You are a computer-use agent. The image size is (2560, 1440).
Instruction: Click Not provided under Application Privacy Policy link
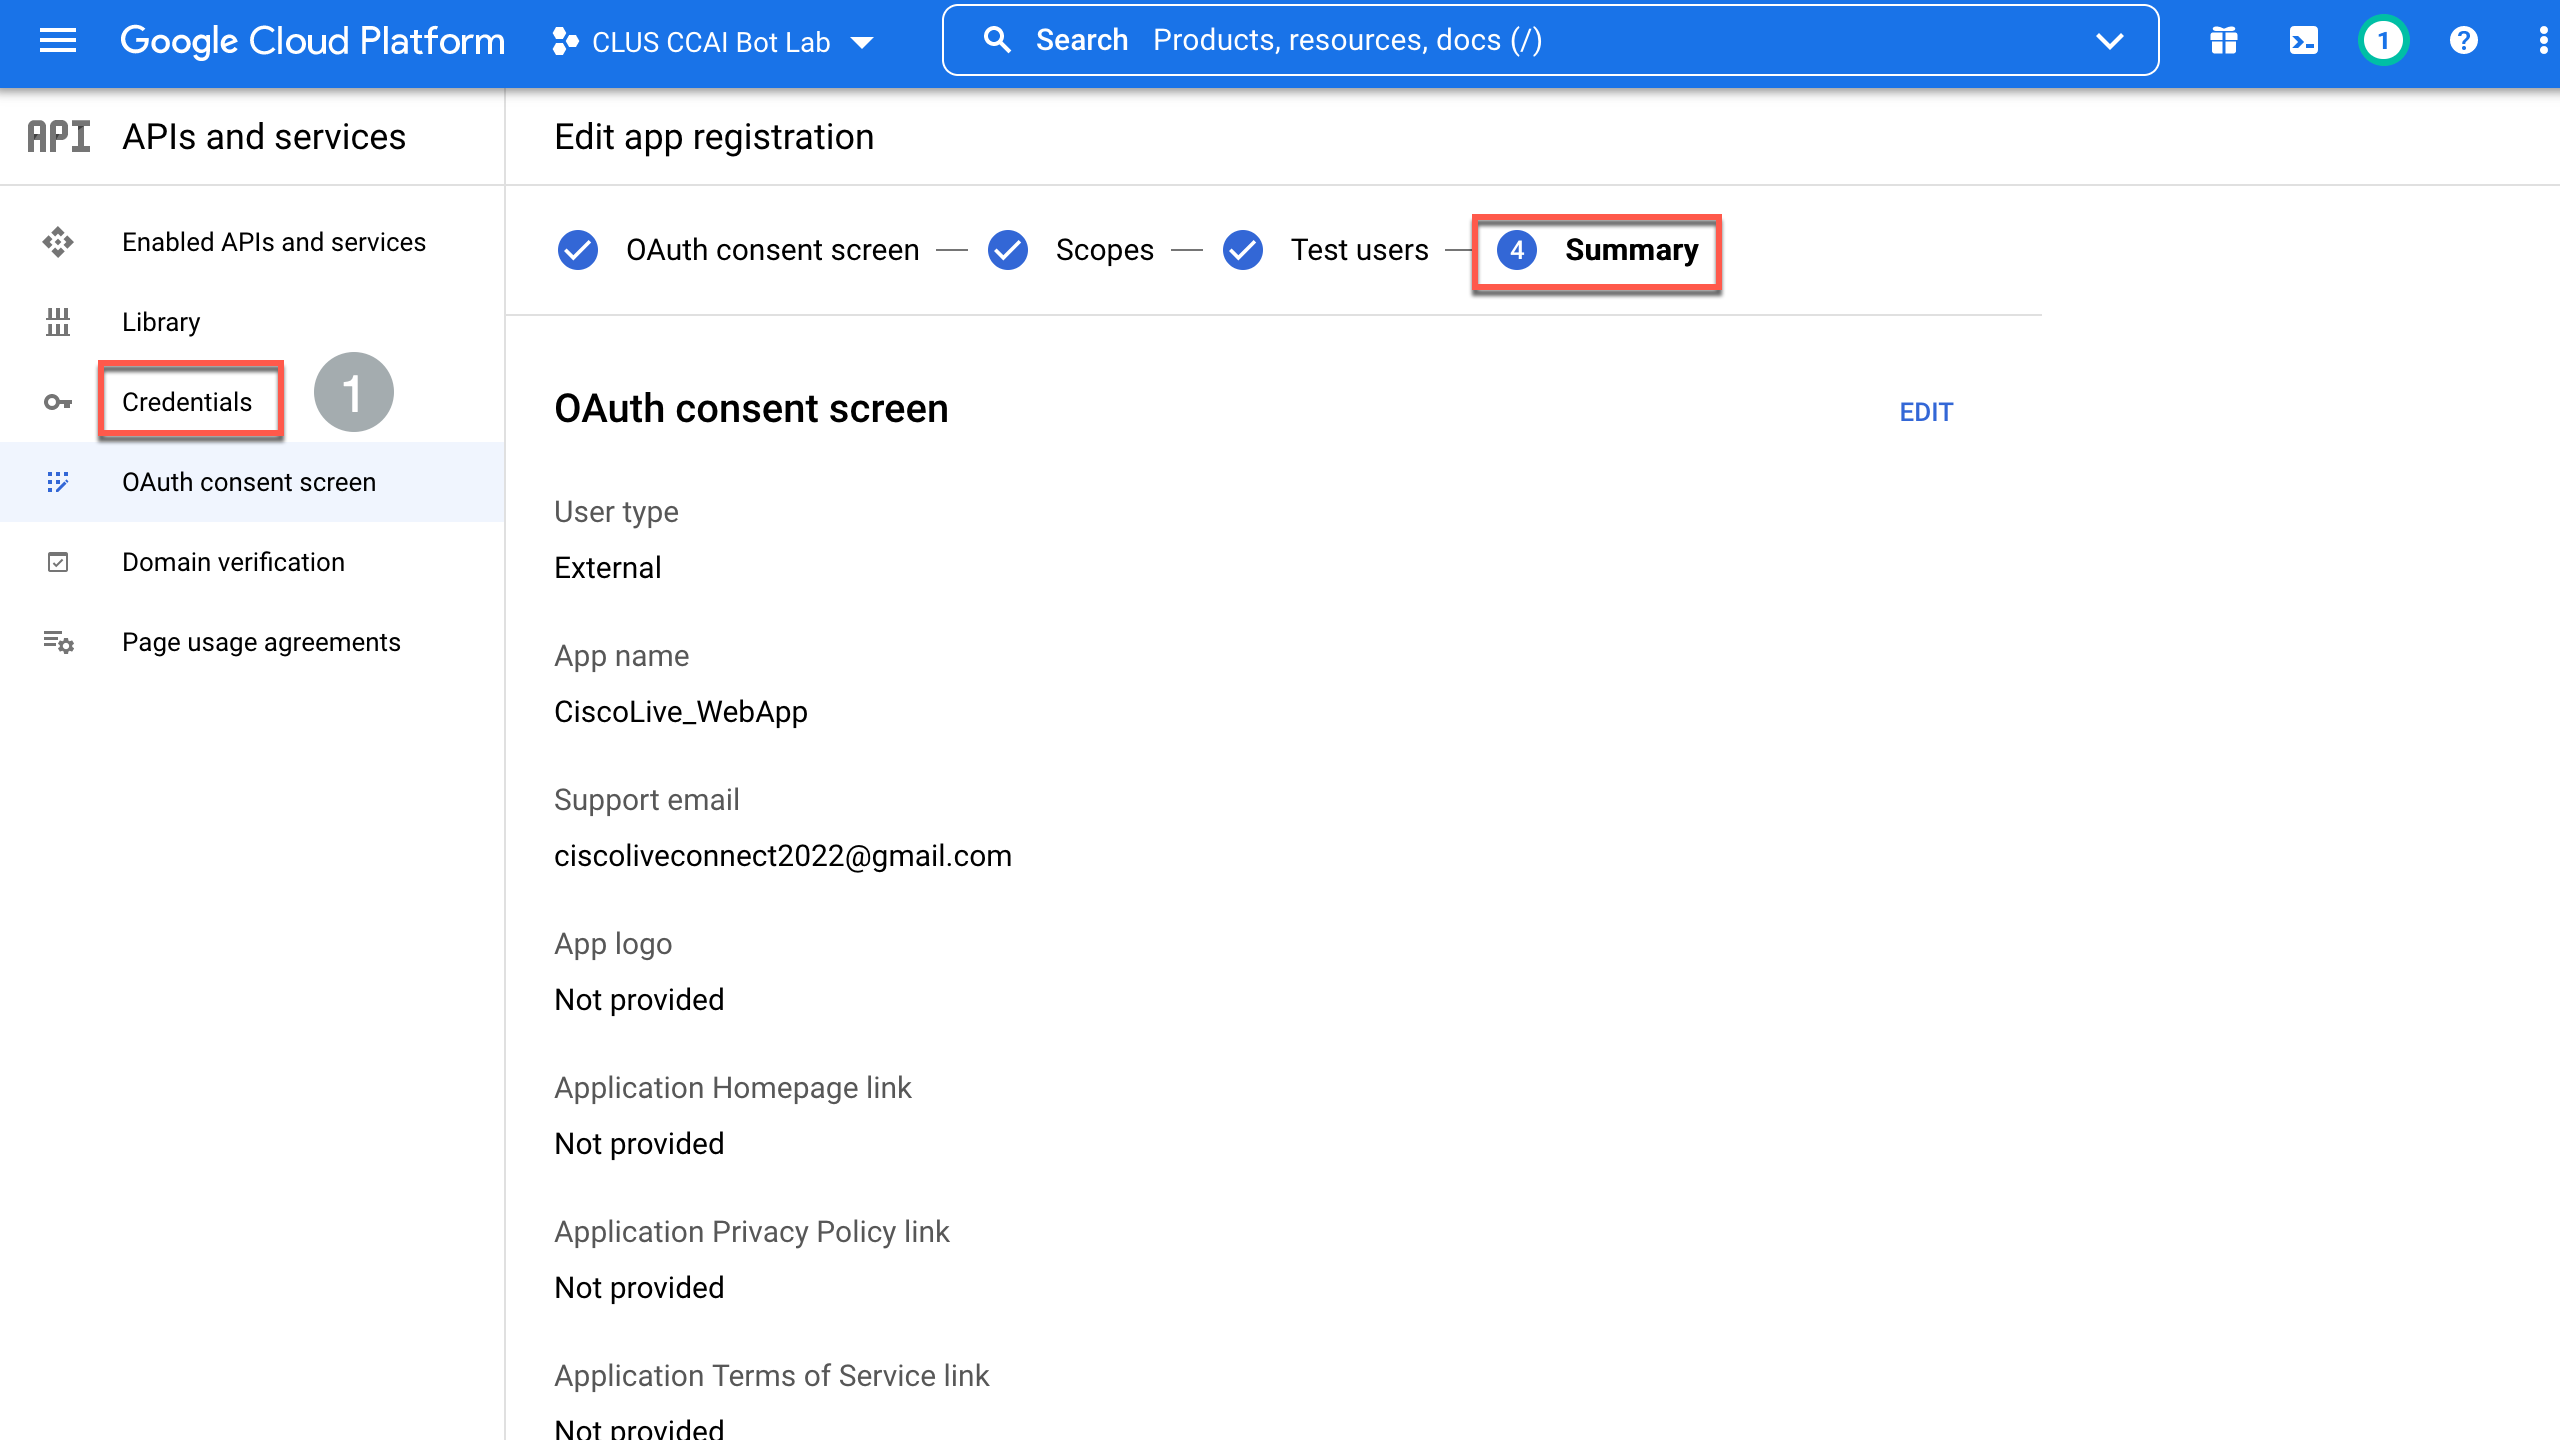(639, 1288)
